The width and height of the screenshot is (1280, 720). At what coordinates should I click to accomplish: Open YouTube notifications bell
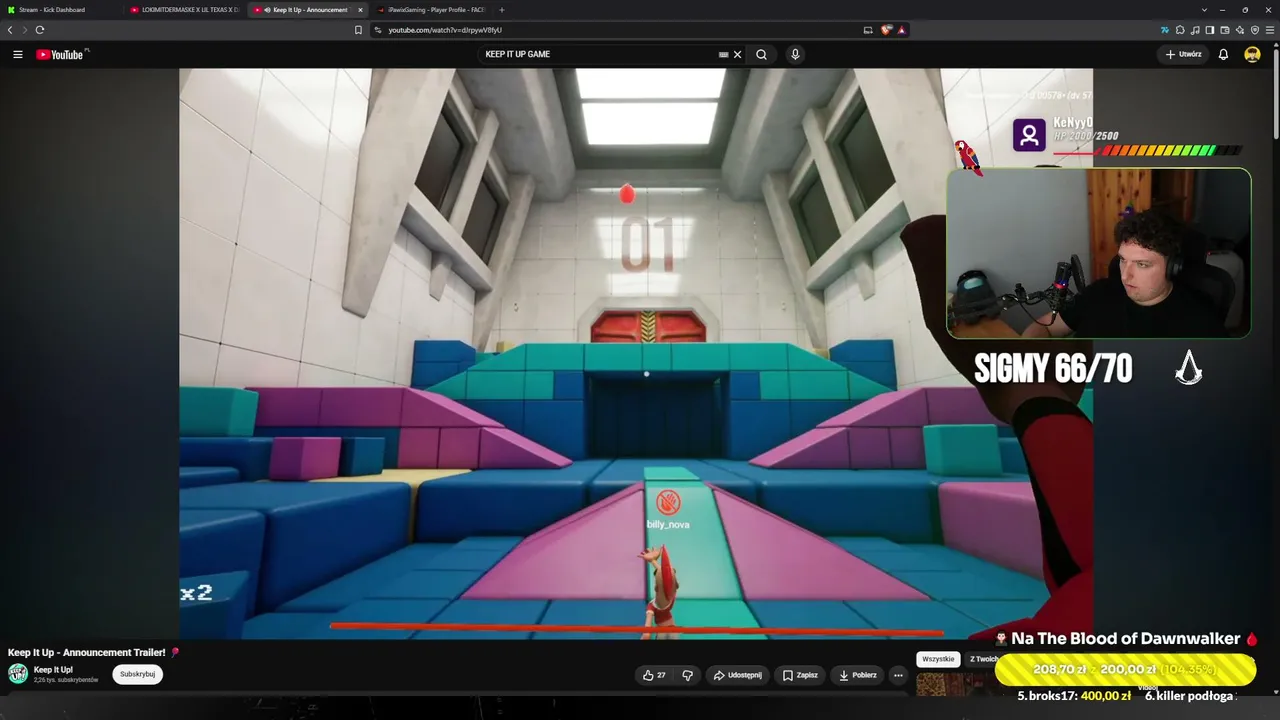(x=1223, y=54)
